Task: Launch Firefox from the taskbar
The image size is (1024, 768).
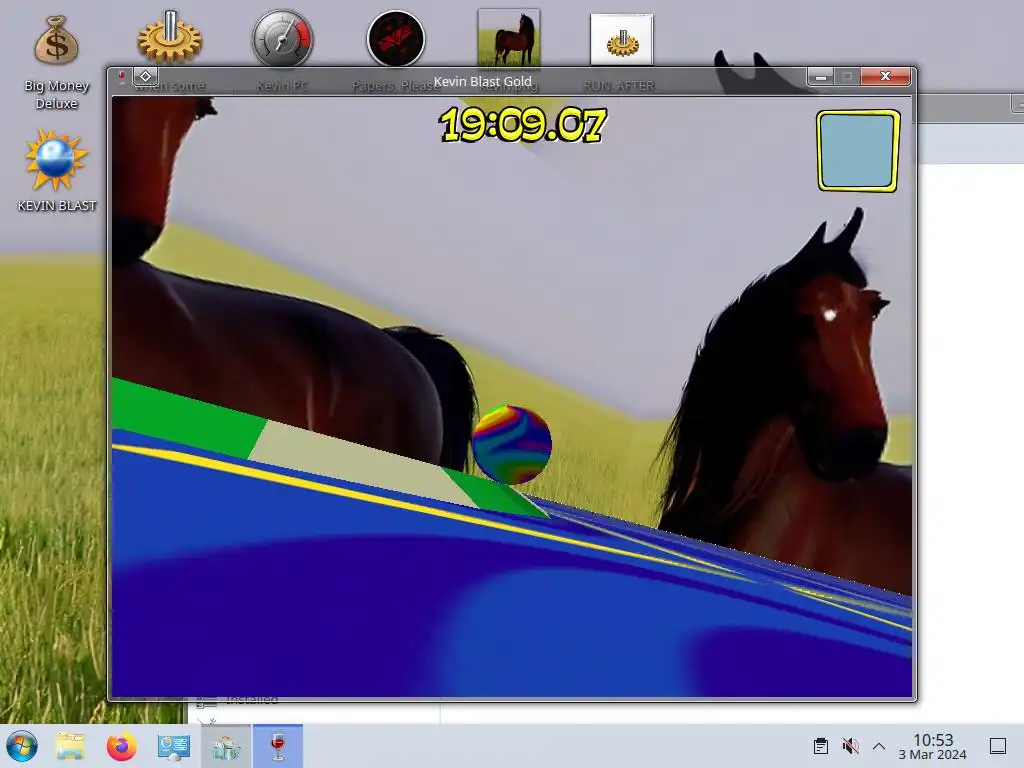Action: pyautogui.click(x=121, y=746)
